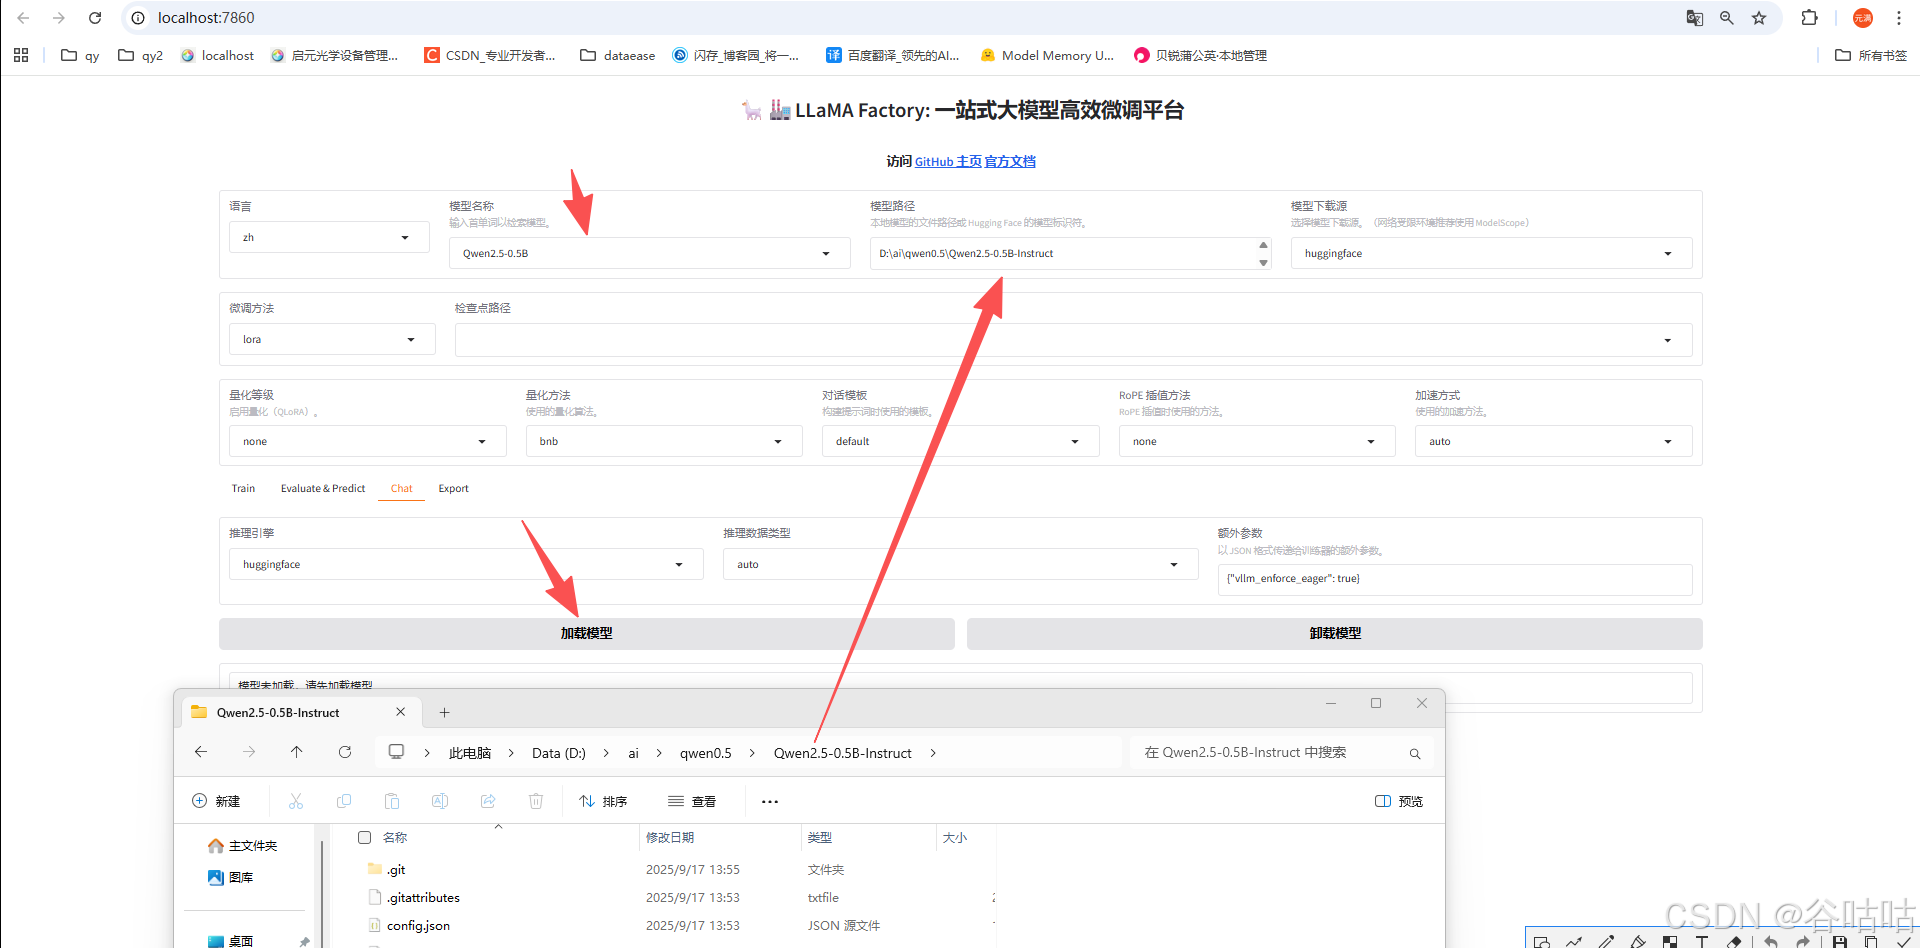Click the cut scissors icon in Explorer

(x=296, y=801)
